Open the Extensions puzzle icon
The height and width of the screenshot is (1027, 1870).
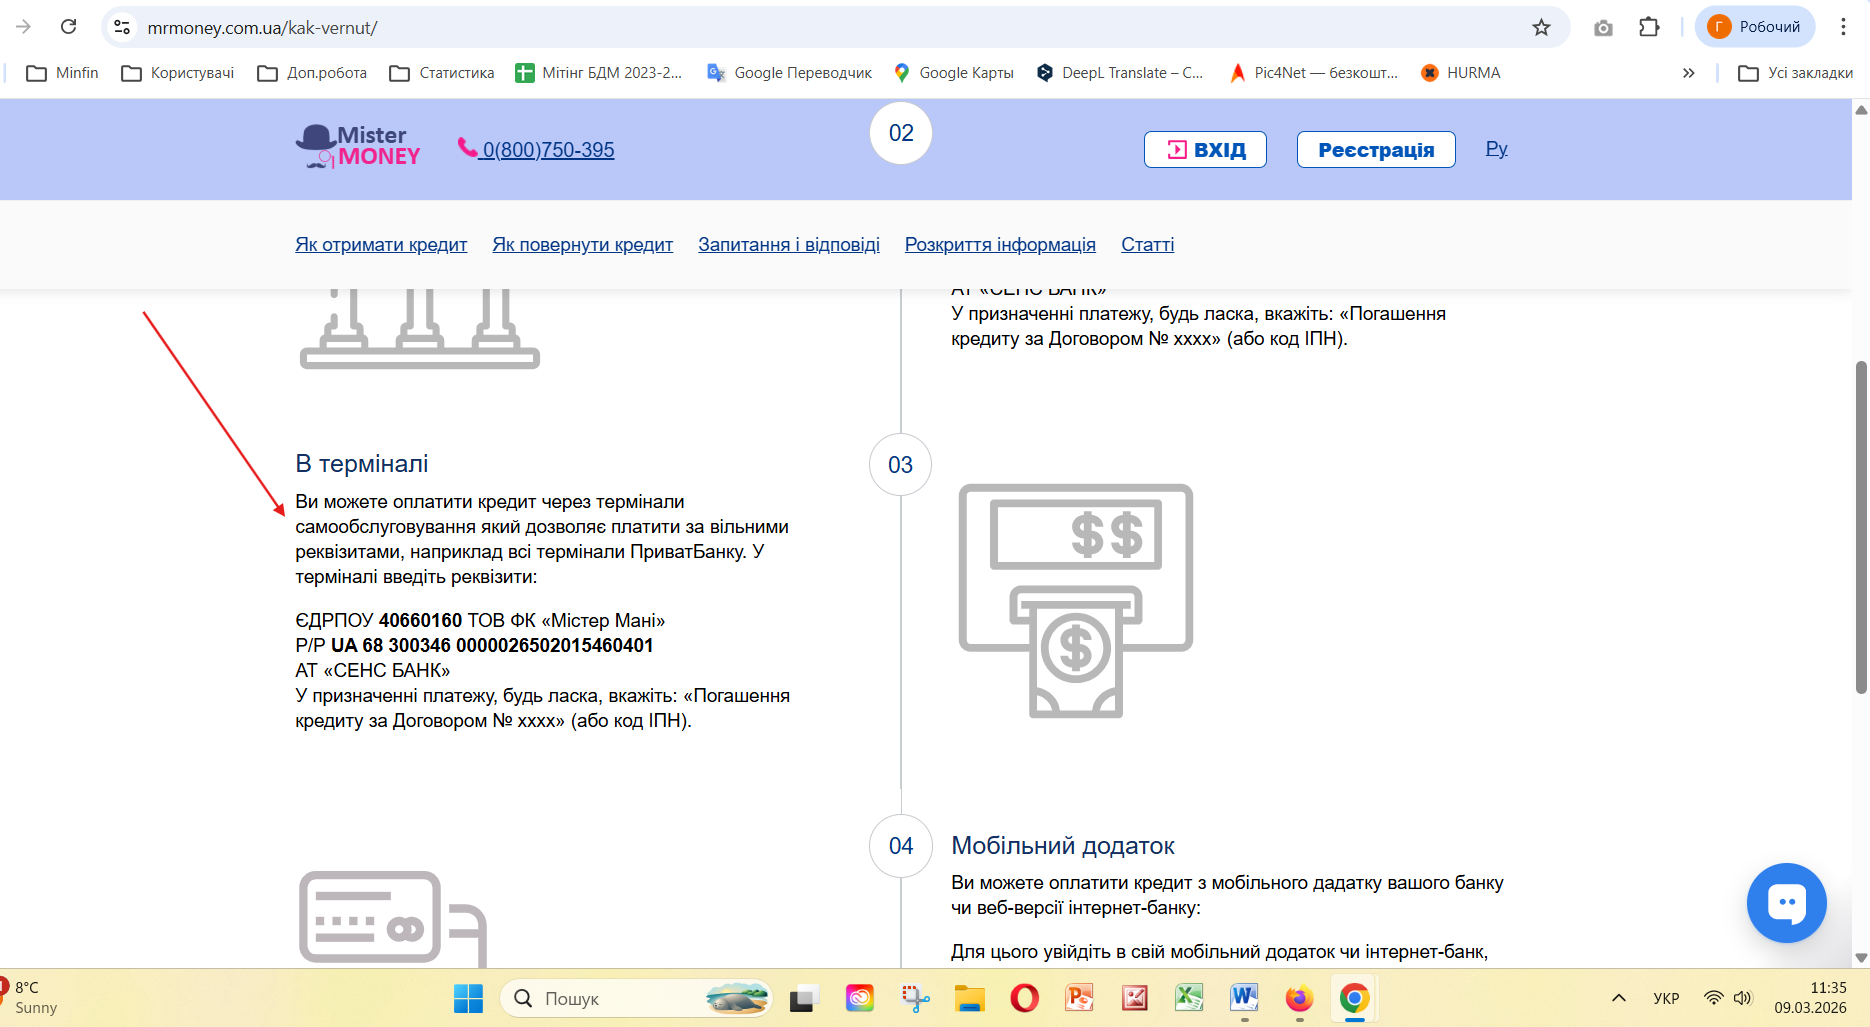pos(1649,27)
